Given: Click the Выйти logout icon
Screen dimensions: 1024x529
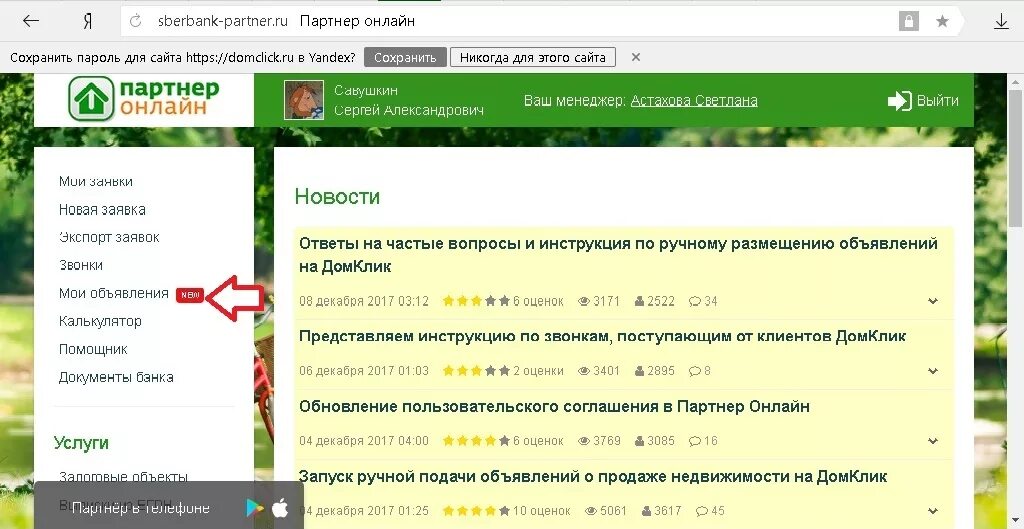Looking at the screenshot, I should pyautogui.click(x=899, y=101).
